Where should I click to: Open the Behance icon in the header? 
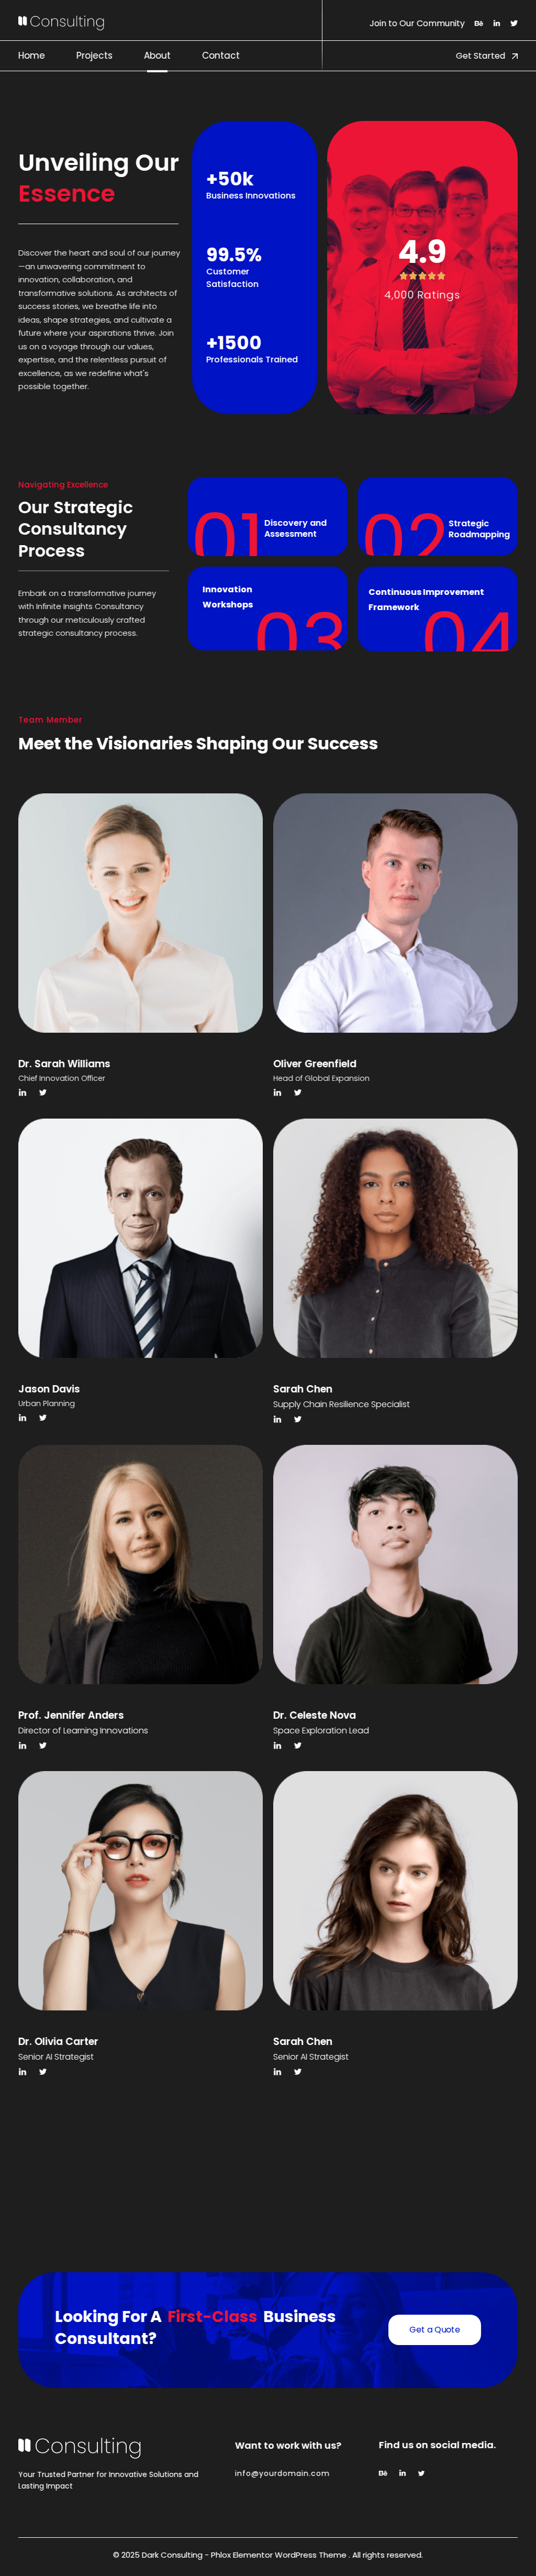478,23
